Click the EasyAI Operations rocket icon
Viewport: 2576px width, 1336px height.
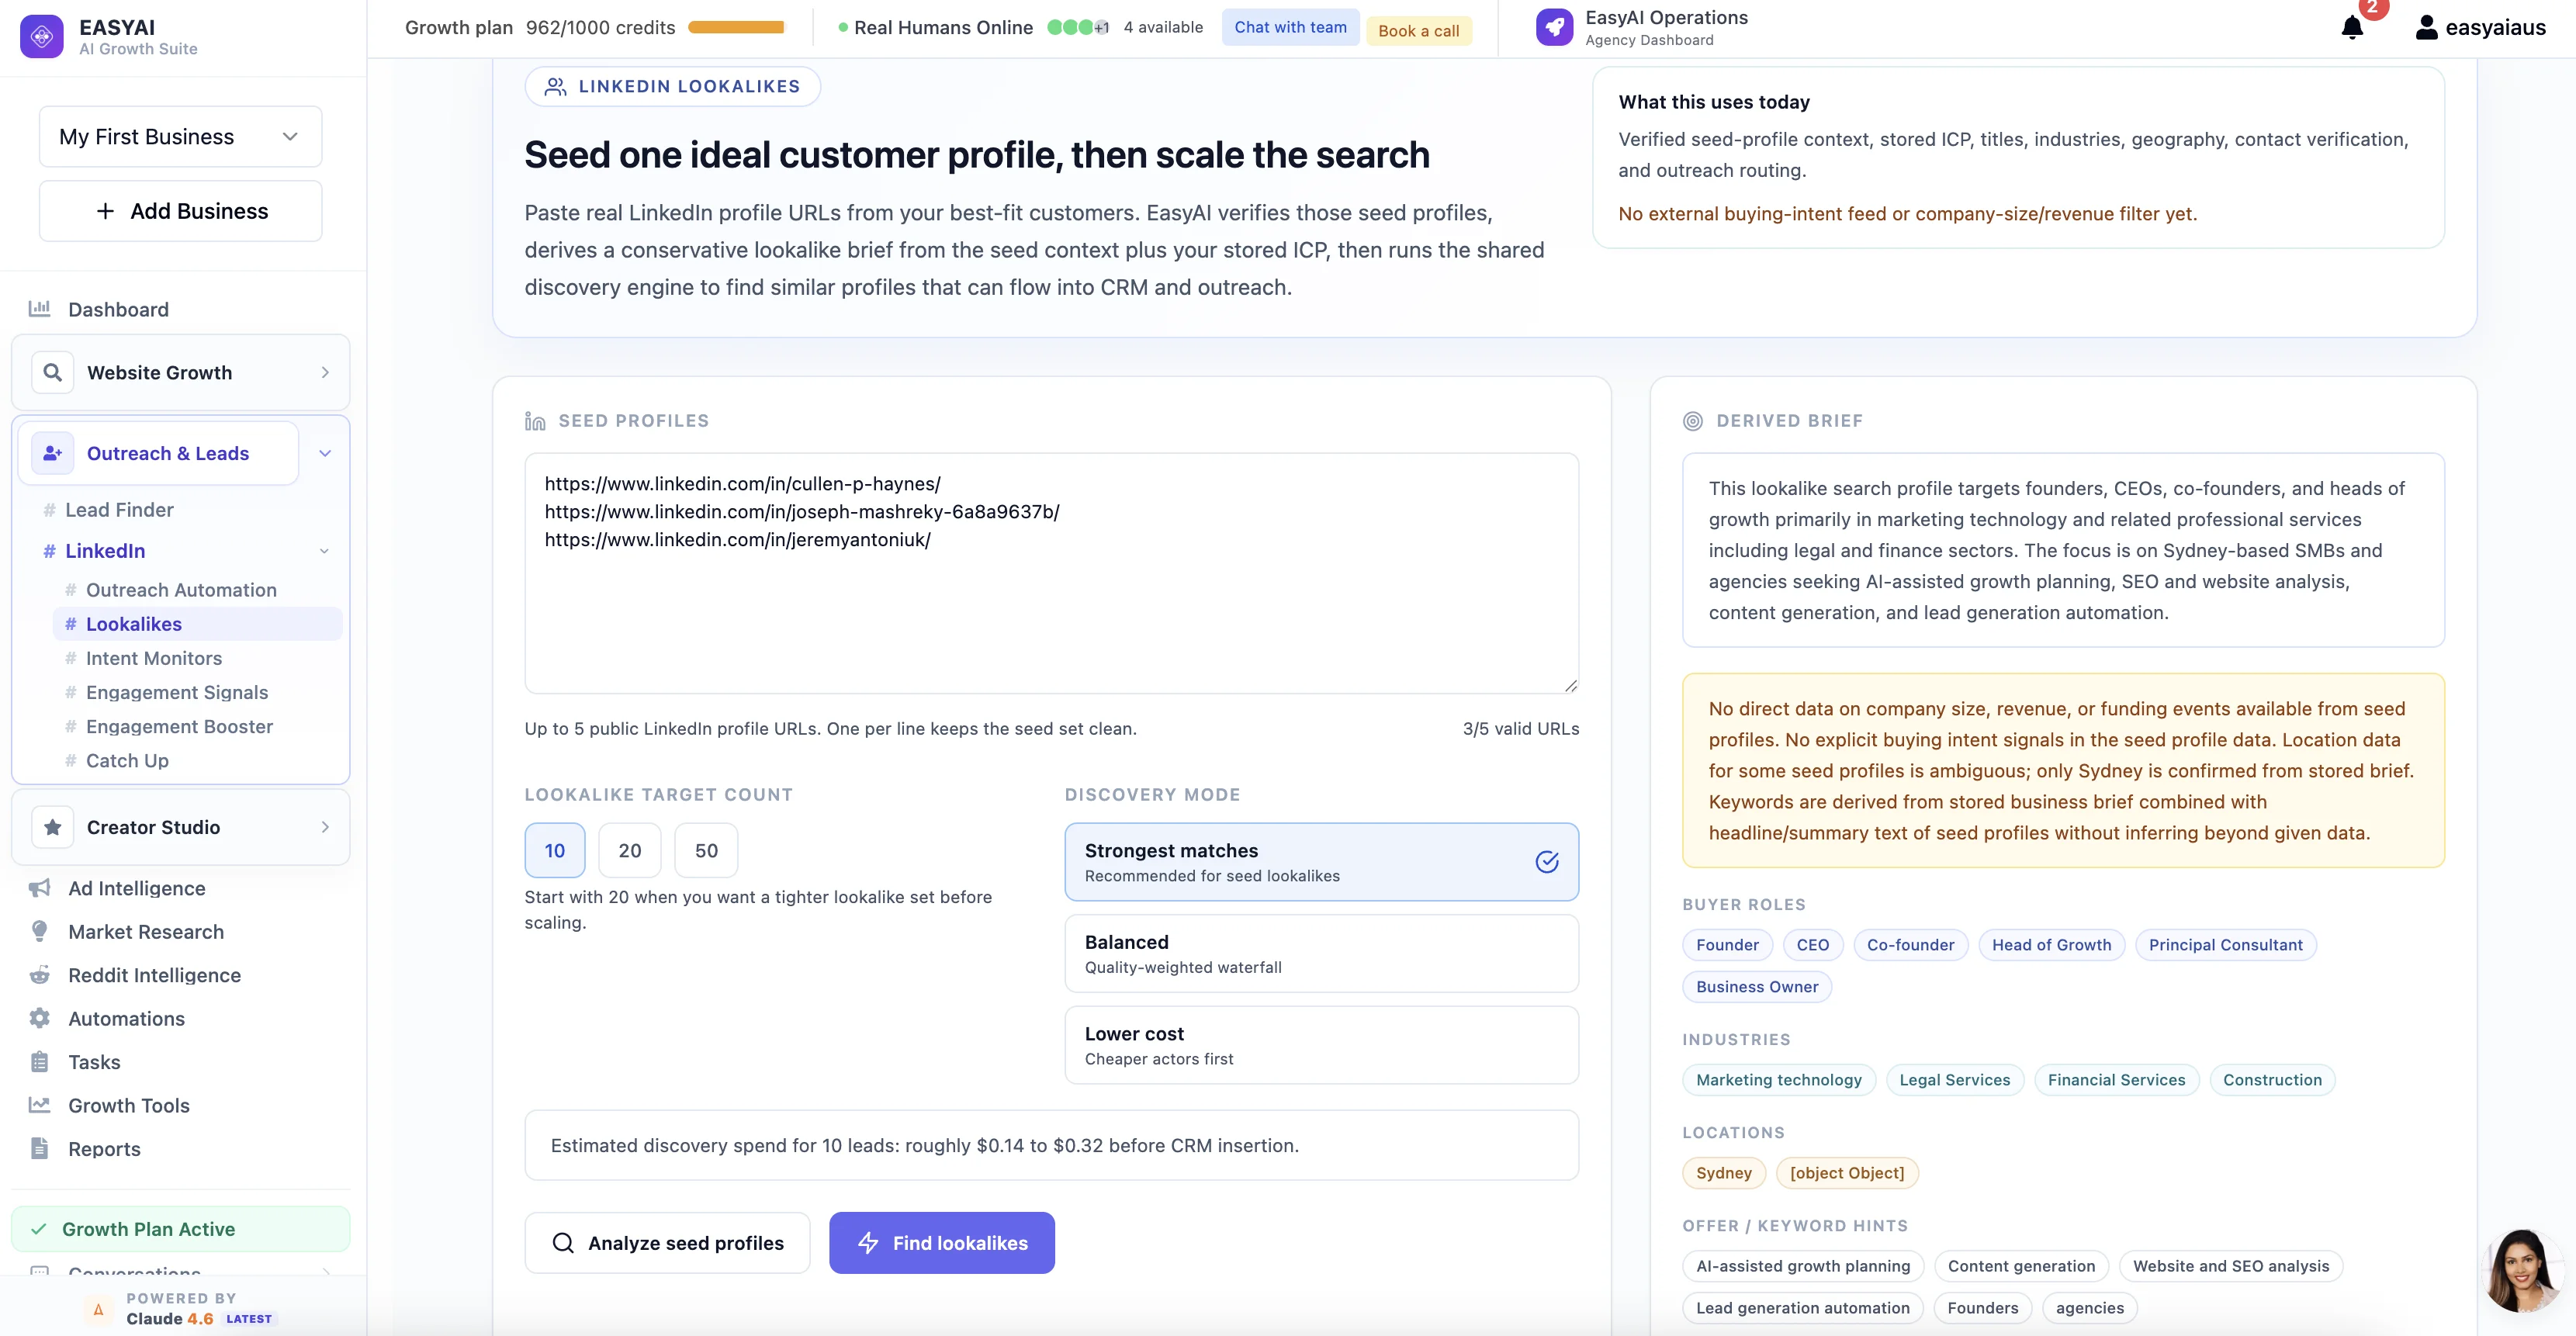[1554, 27]
